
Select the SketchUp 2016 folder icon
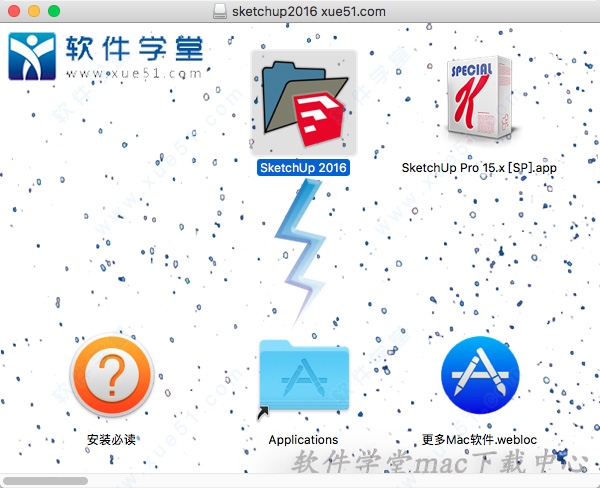point(303,103)
